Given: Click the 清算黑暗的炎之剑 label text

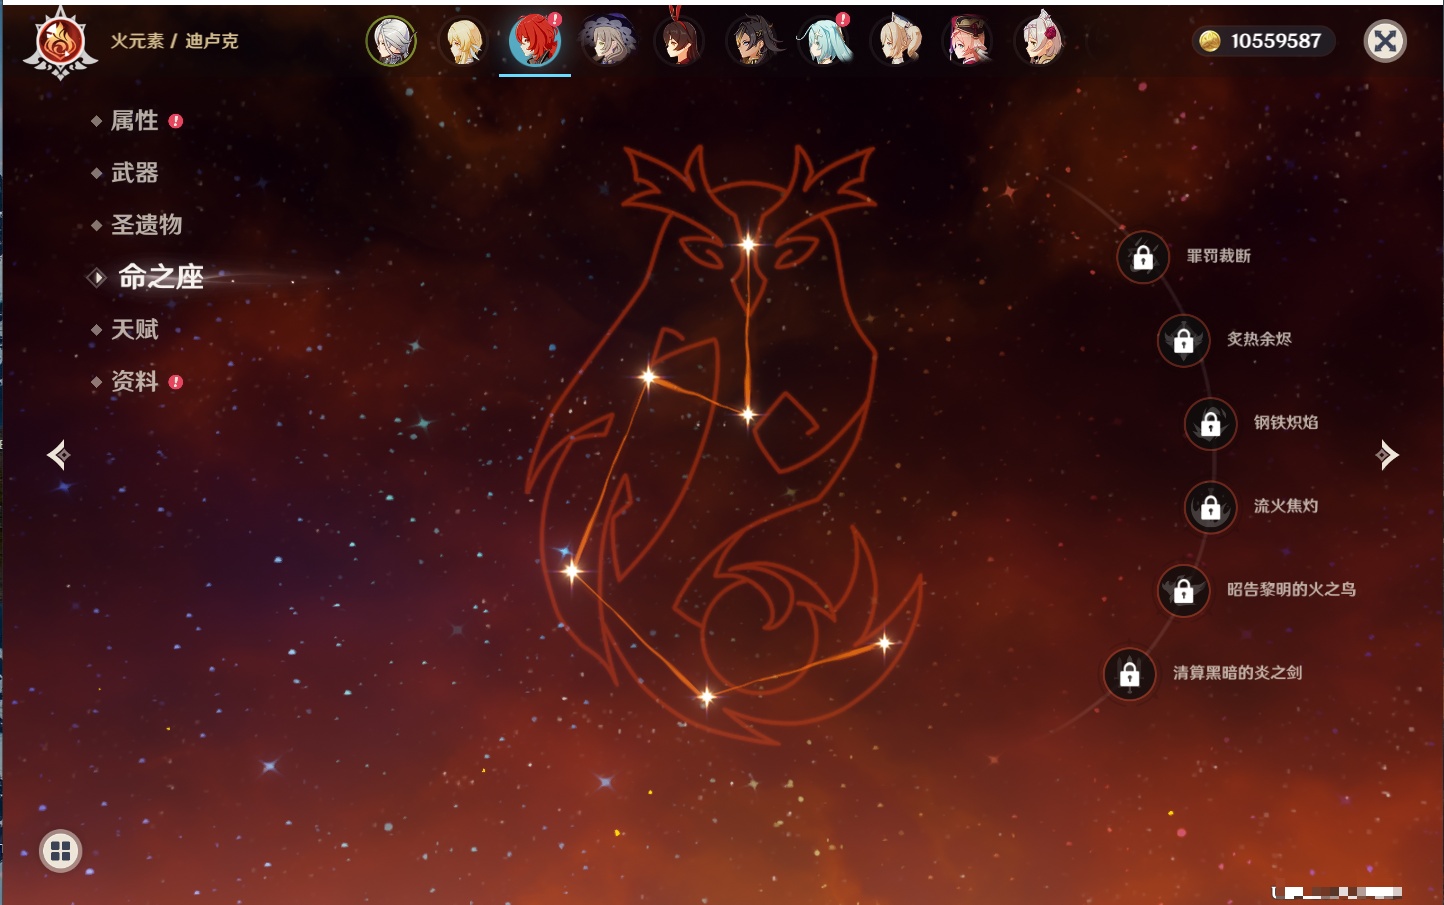Looking at the screenshot, I should click(1237, 672).
